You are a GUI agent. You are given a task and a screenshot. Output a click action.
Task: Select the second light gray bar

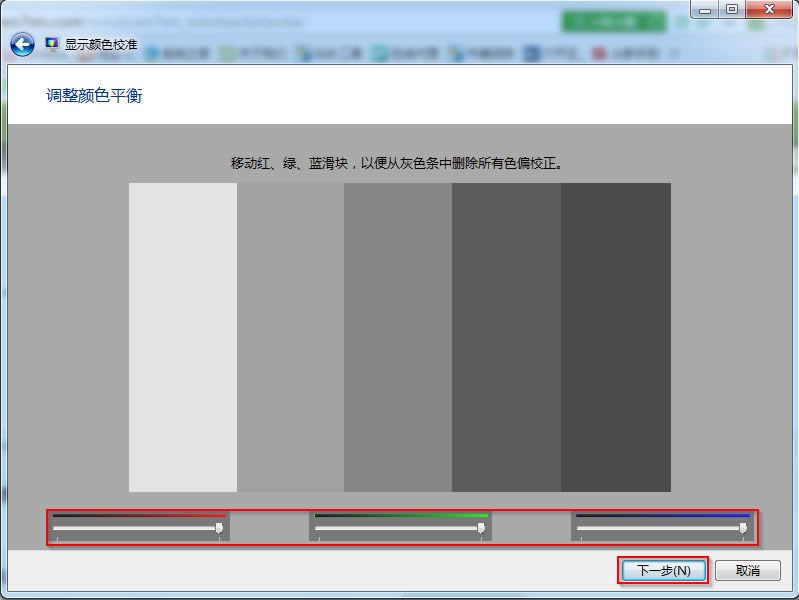click(290, 337)
